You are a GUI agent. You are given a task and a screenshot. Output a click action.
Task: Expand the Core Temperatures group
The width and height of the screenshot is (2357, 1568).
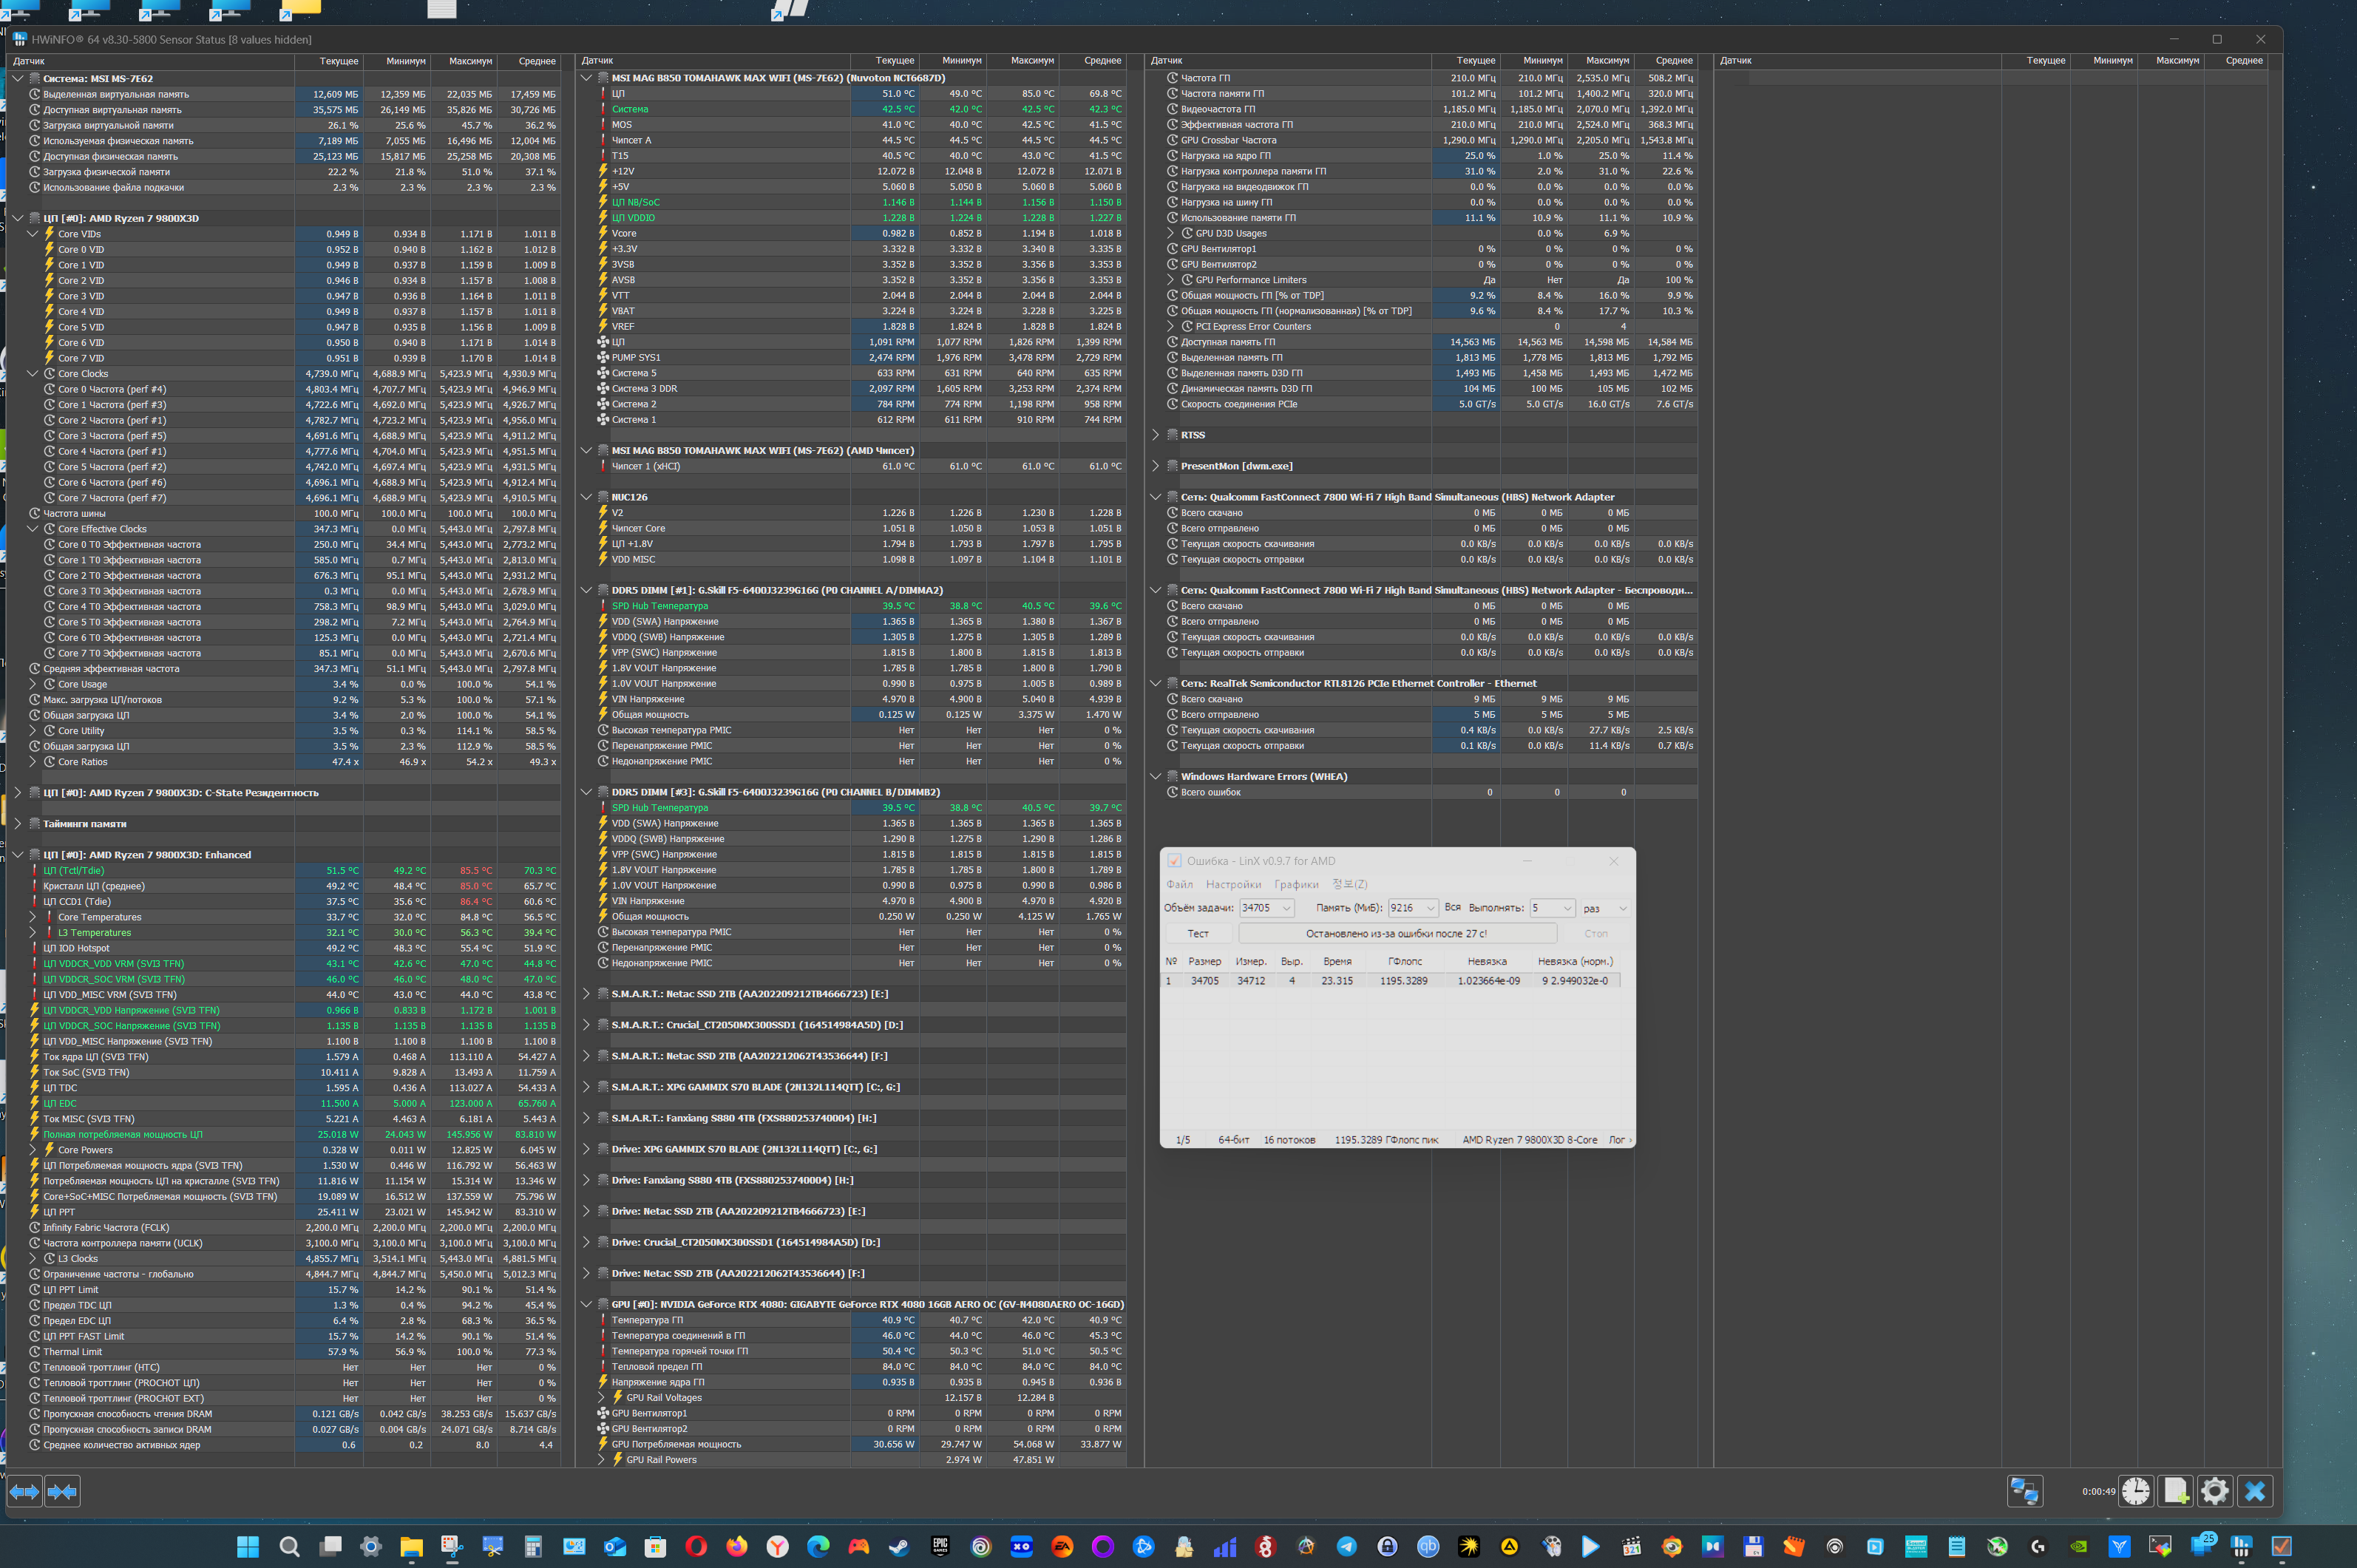click(x=32, y=917)
